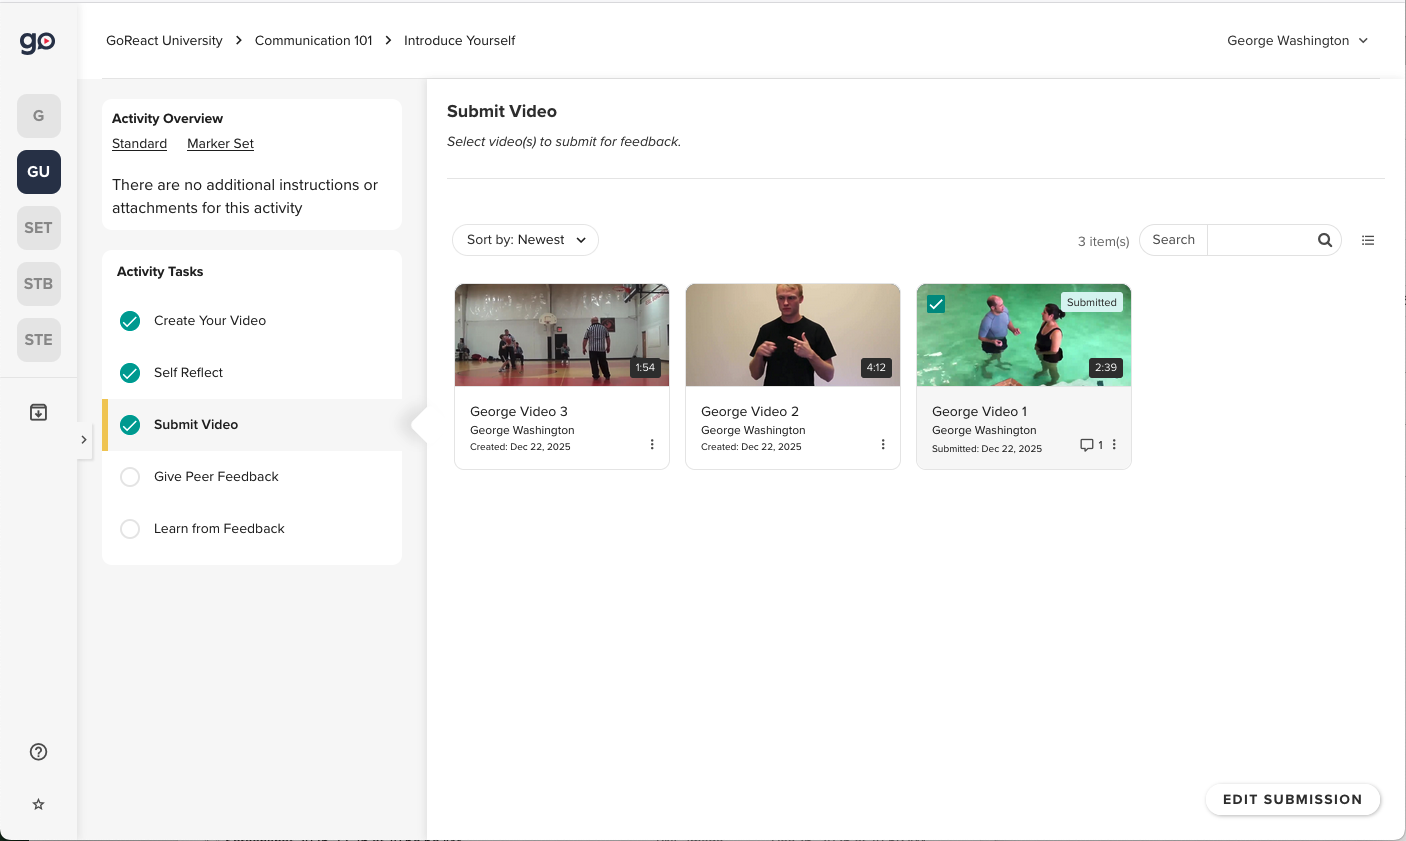Select the STB avatar in the left rail

pyautogui.click(x=38, y=283)
